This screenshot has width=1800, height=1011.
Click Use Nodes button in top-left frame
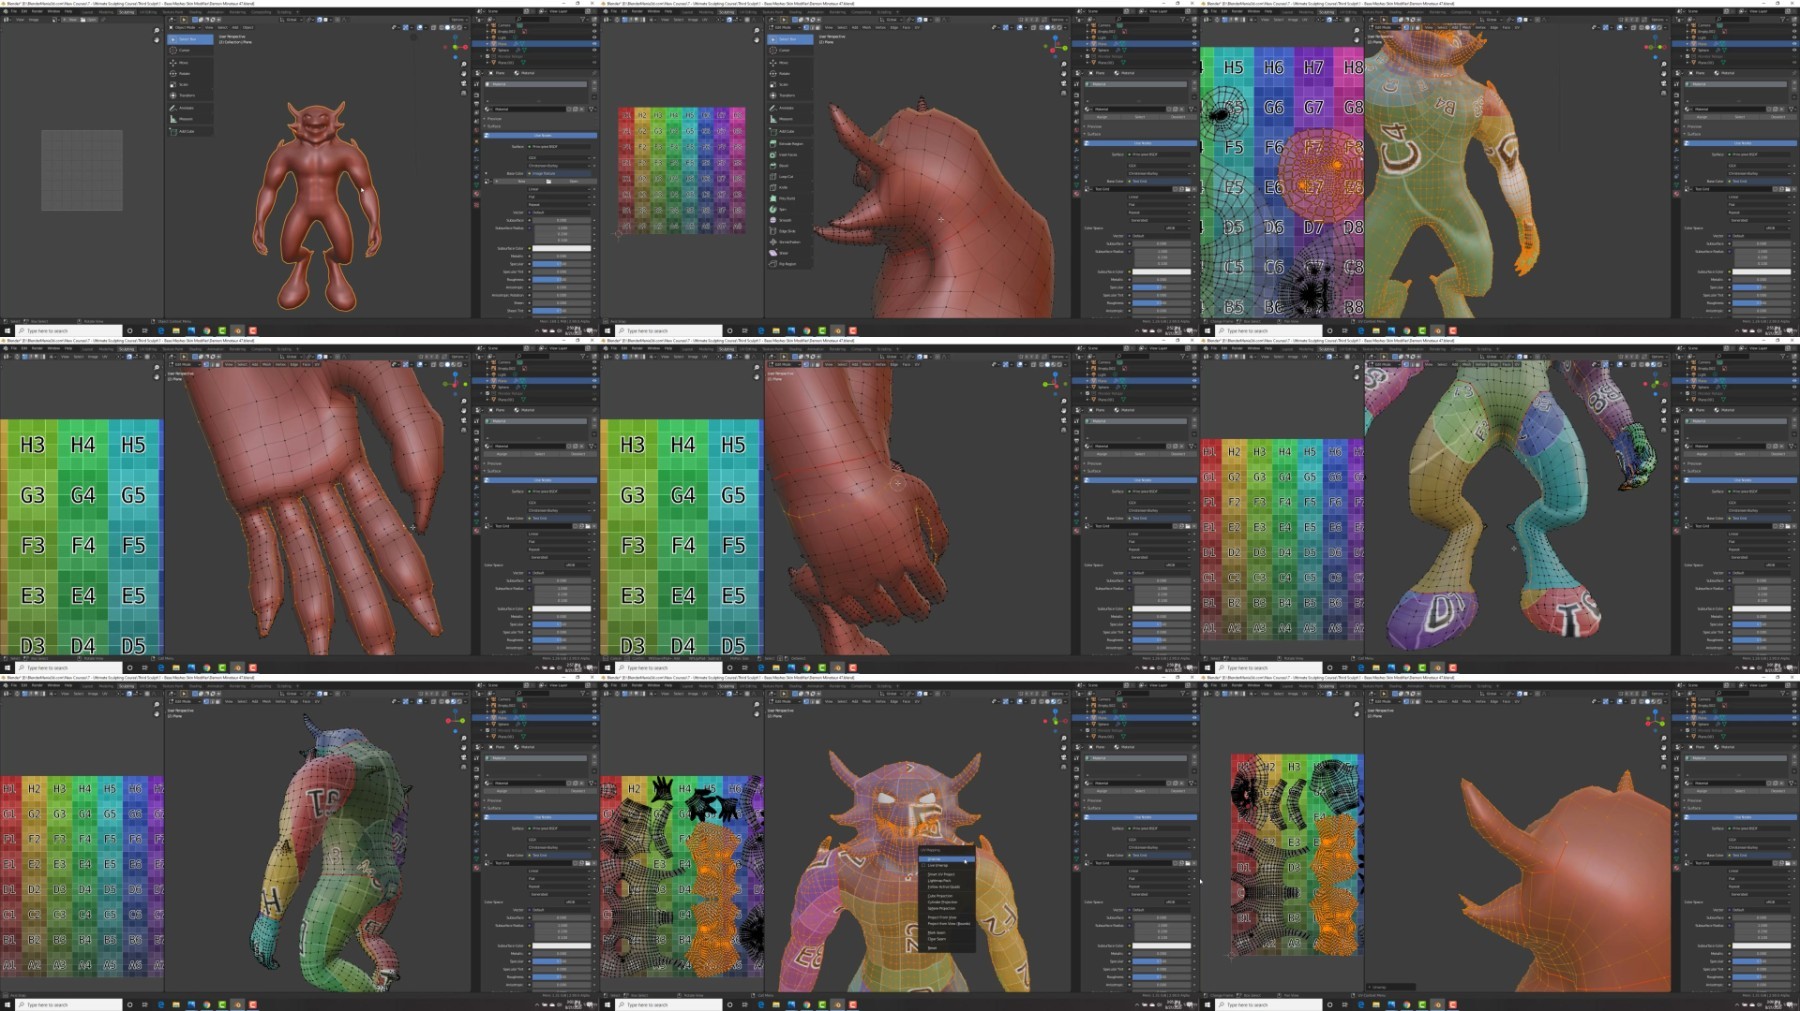point(540,135)
